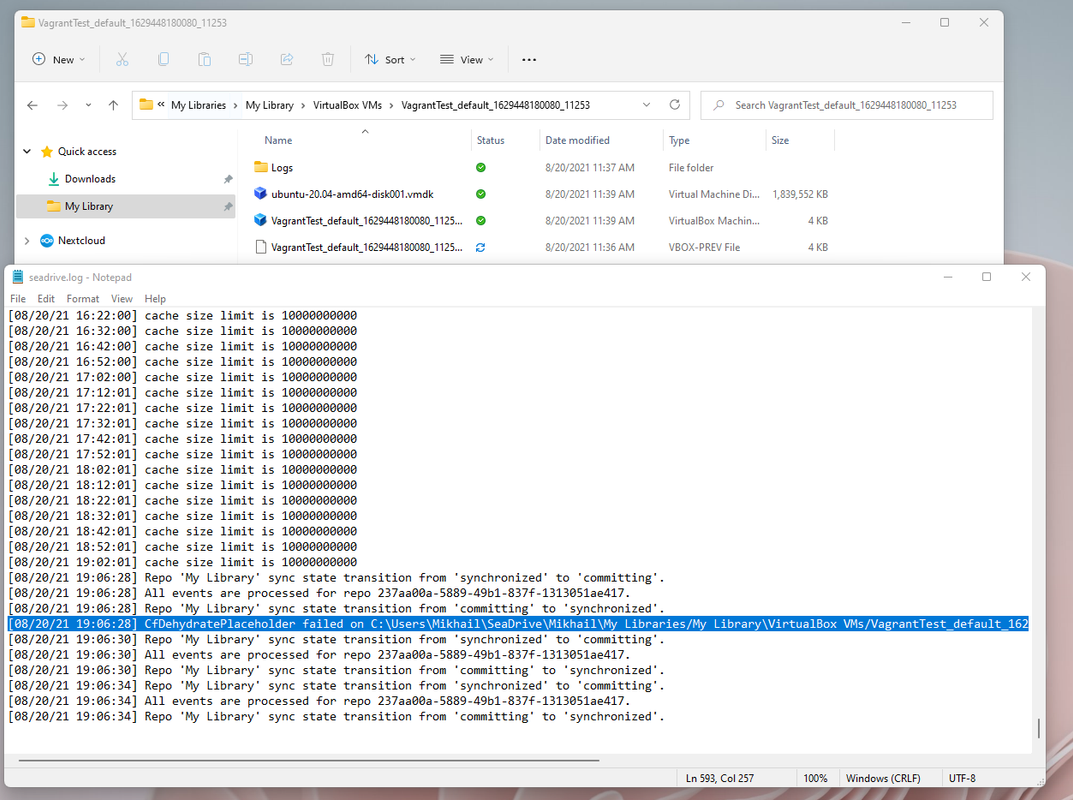
Task: Collapse the Quick access tree node
Action: pyautogui.click(x=27, y=151)
